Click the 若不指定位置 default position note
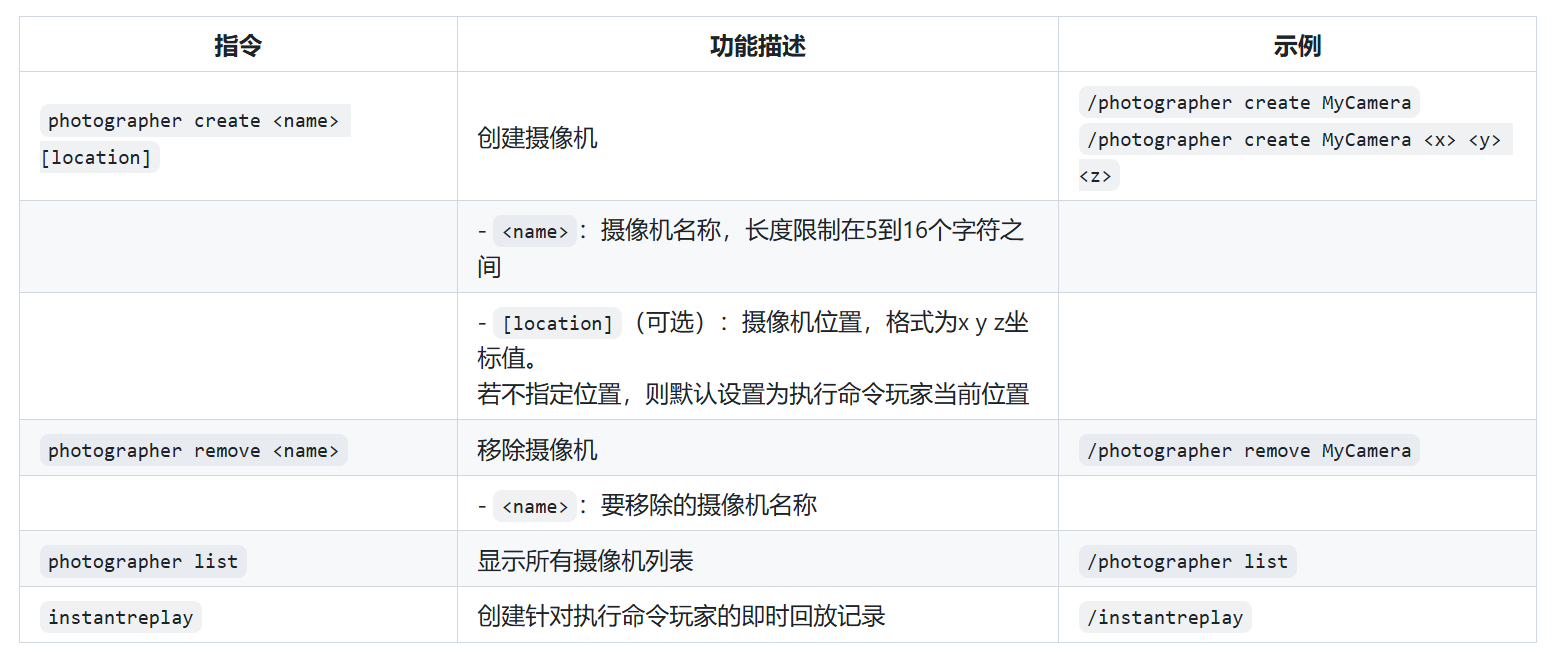1556x663 pixels. [x=753, y=394]
